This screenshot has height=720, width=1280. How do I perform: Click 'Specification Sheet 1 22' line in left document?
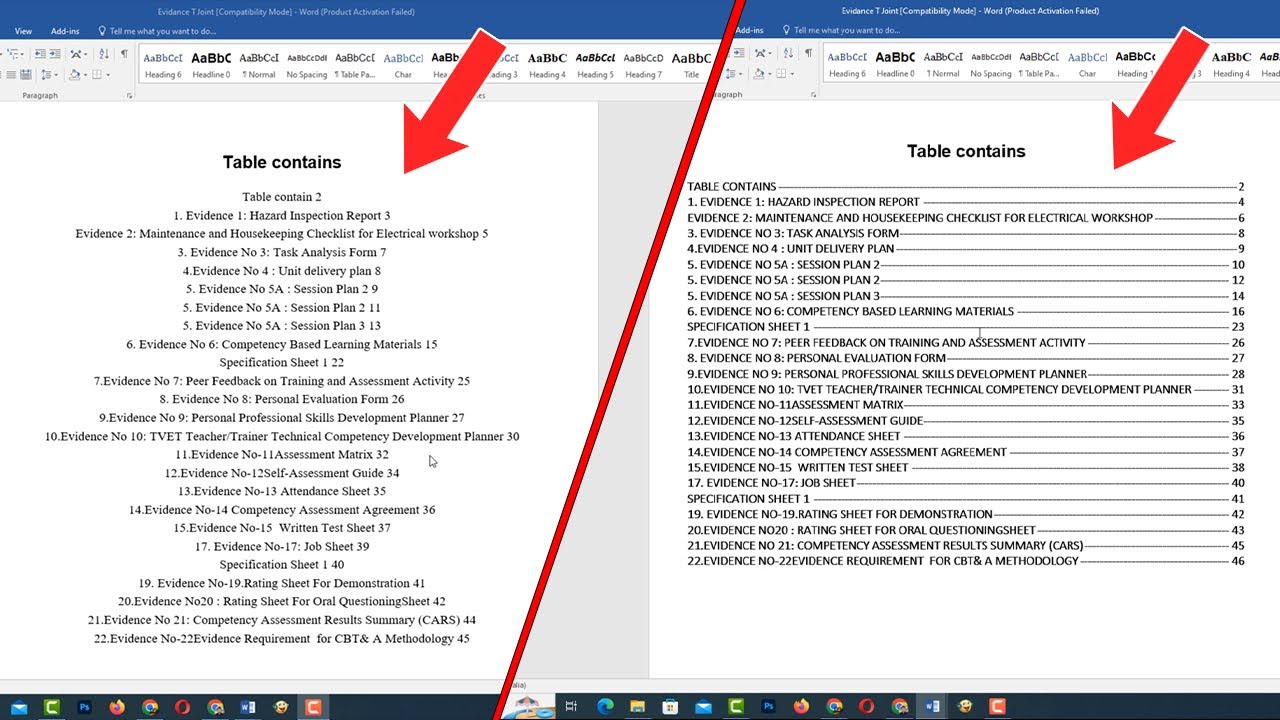pos(282,362)
